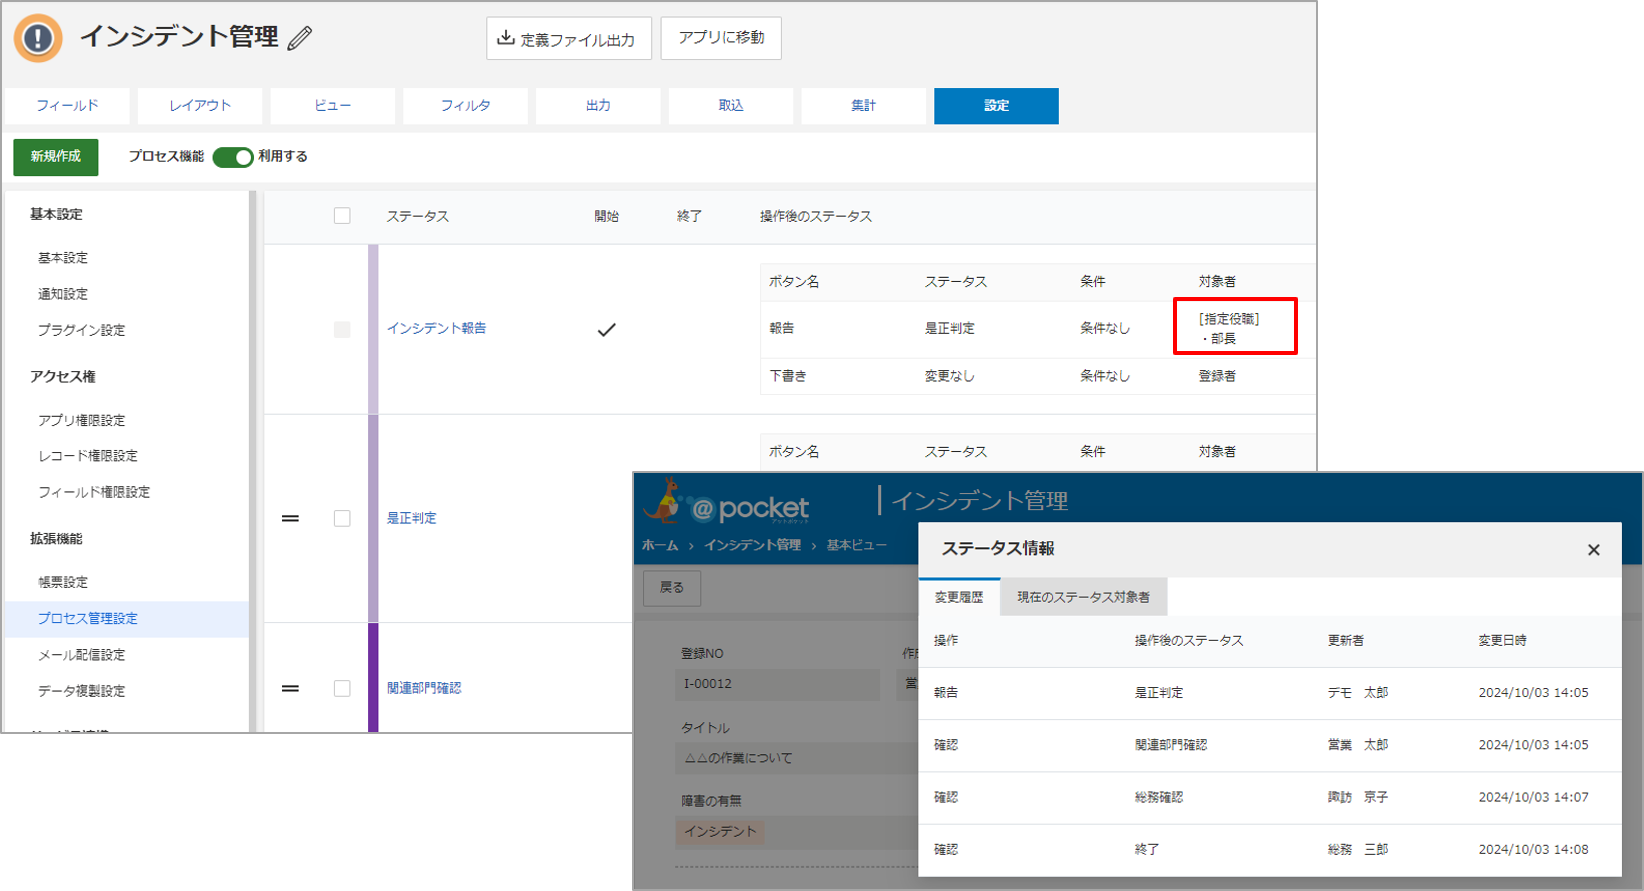
Task: Click the 終了 status cell in dialog
Action: pos(1147,849)
